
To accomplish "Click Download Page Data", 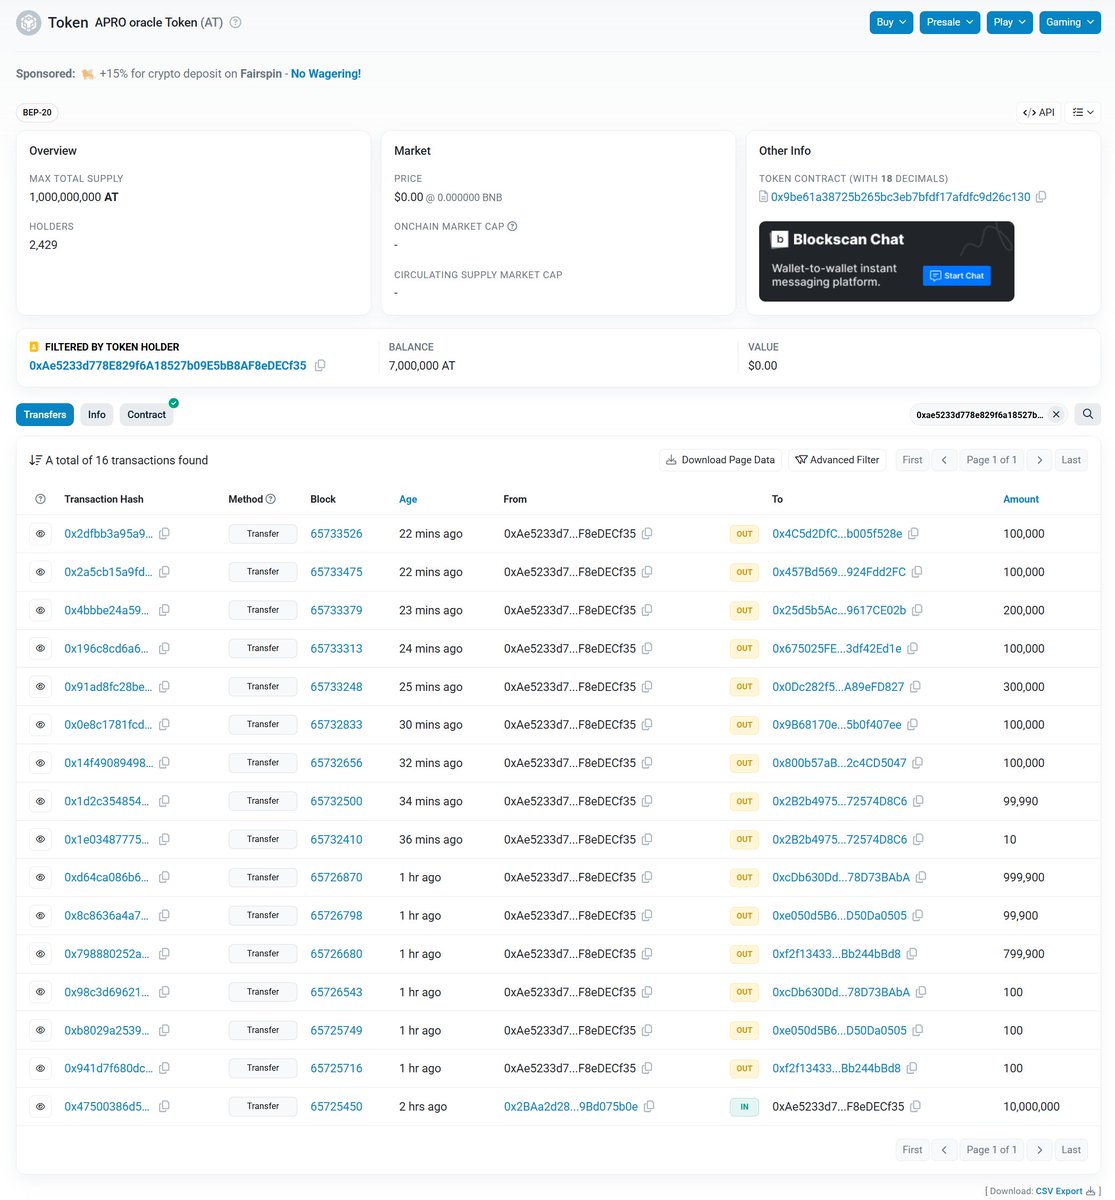I will (720, 460).
